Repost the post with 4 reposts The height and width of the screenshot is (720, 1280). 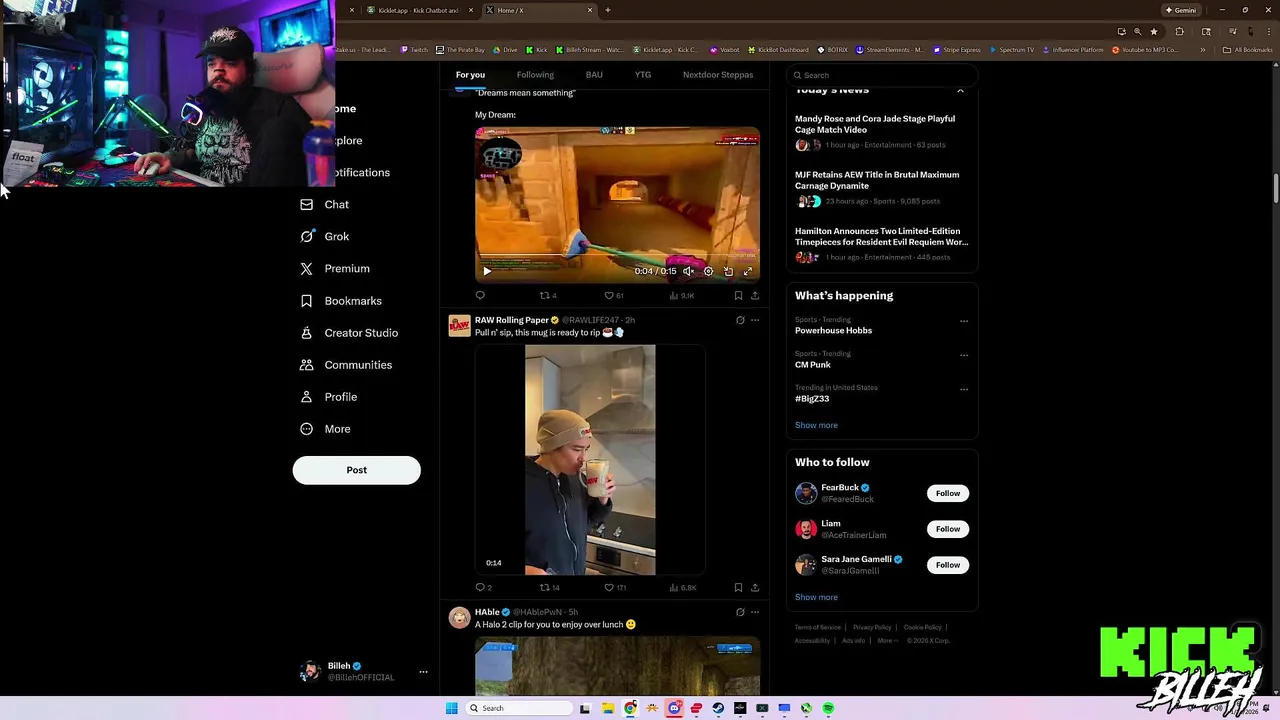[548, 295]
